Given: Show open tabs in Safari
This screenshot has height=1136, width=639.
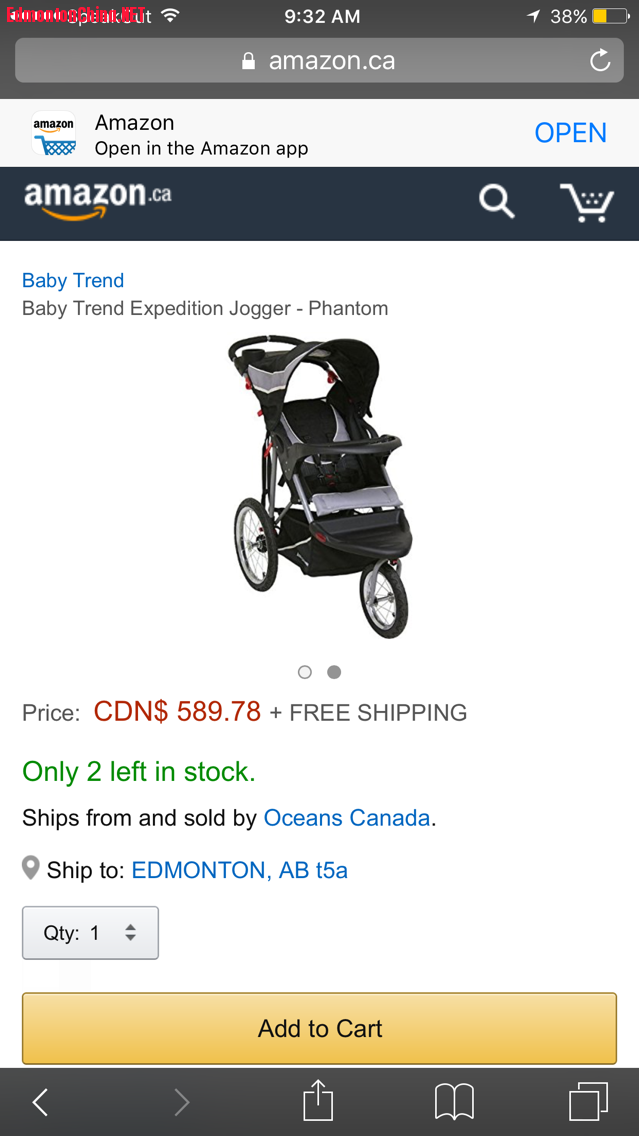Looking at the screenshot, I should (x=588, y=1102).
